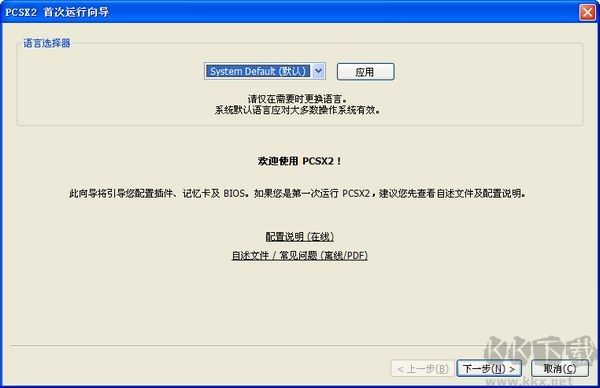Close the PCSX2 first-run wizard window
The image size is (600, 388).
pyautogui.click(x=587, y=12)
